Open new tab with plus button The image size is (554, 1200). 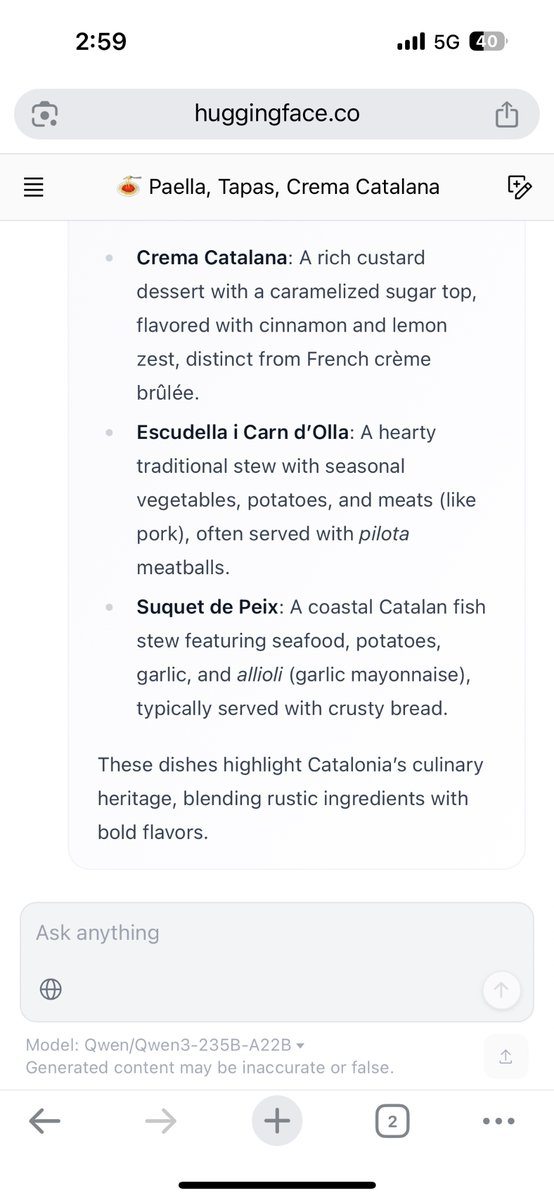[x=277, y=1122]
